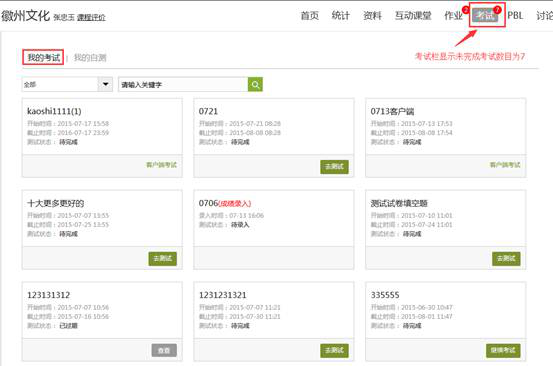Open the filter dropdown arrow
The image size is (553, 366).
point(105,85)
